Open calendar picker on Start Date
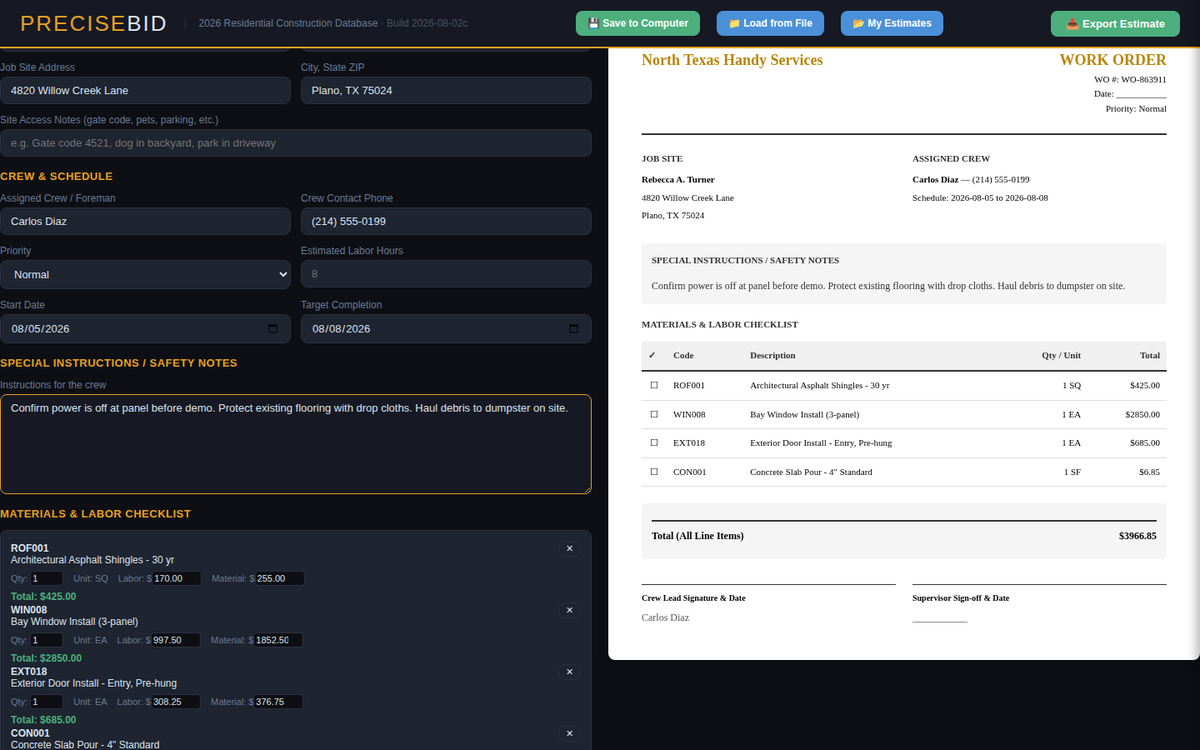 [274, 329]
